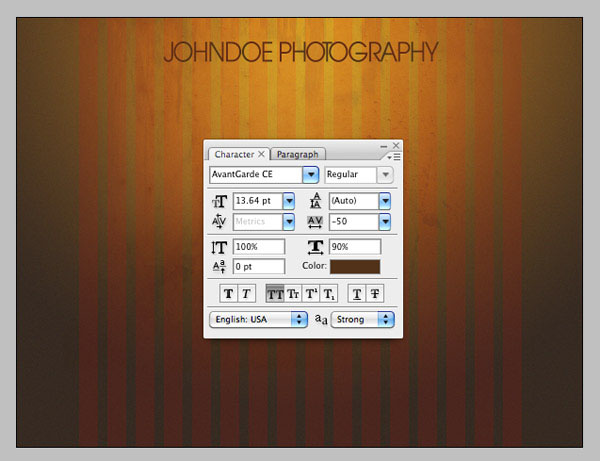
Task: Open the Regular font style dropdown
Action: [x=385, y=175]
